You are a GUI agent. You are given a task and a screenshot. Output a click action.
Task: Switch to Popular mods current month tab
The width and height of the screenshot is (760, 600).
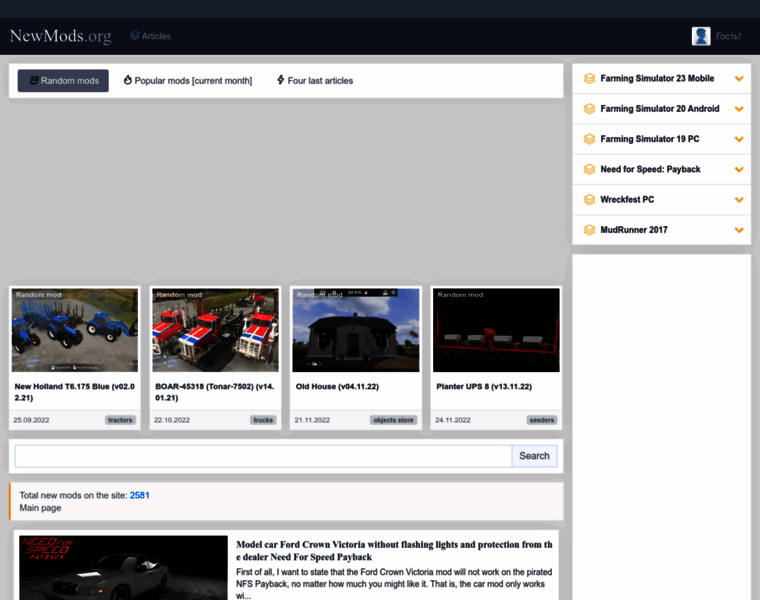(x=193, y=80)
